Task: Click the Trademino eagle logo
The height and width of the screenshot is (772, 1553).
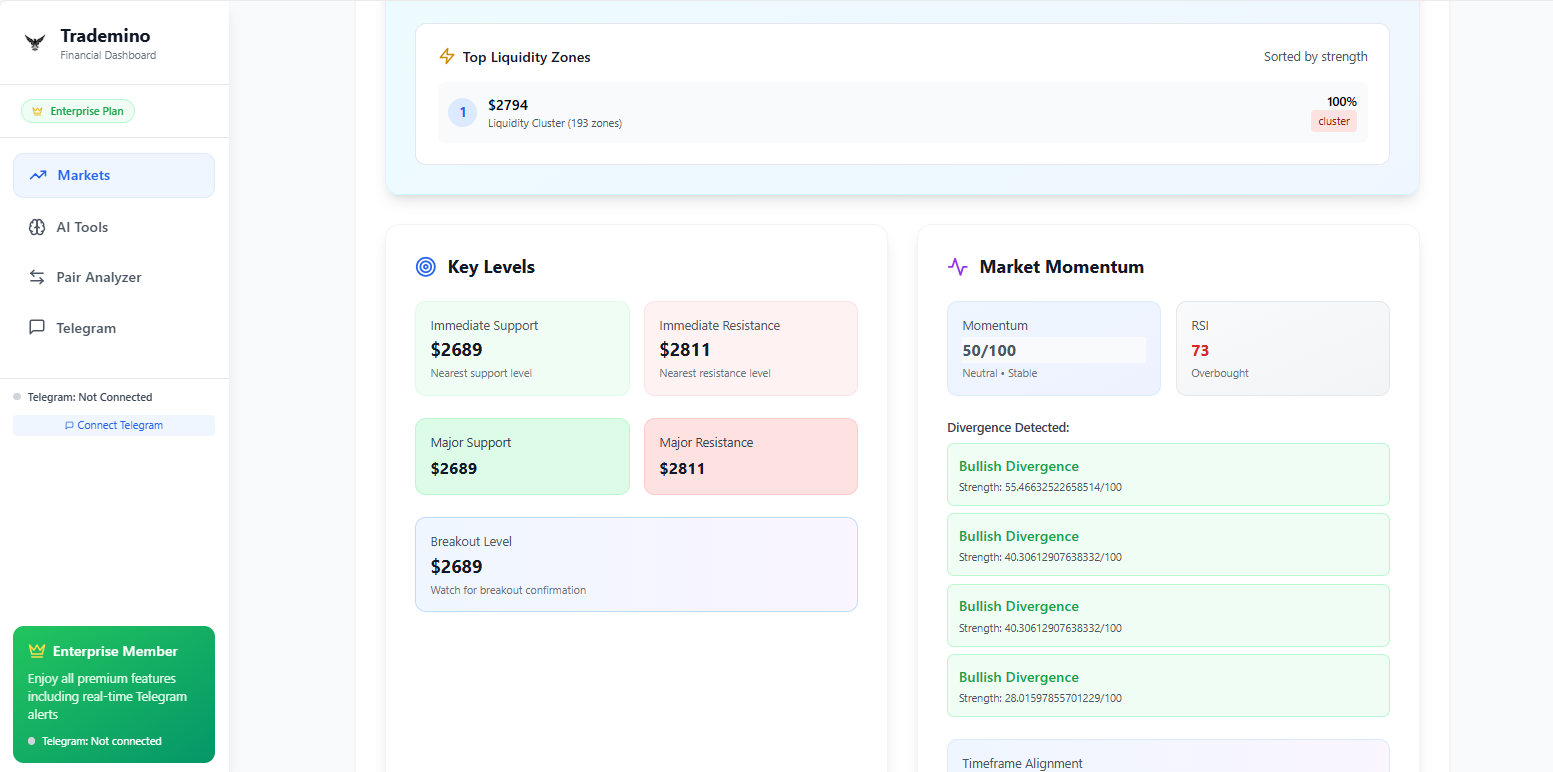Action: click(x=36, y=42)
